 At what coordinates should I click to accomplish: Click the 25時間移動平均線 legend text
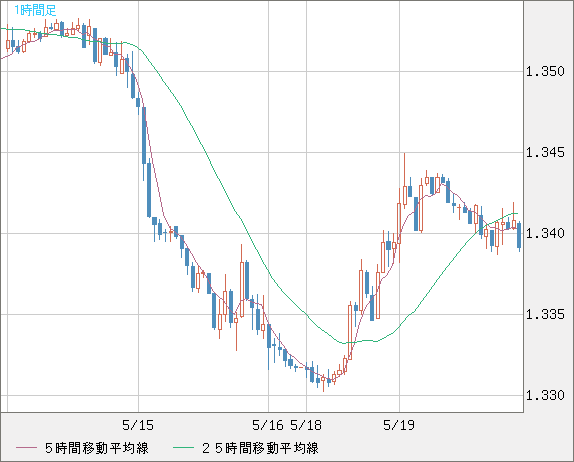(260, 448)
